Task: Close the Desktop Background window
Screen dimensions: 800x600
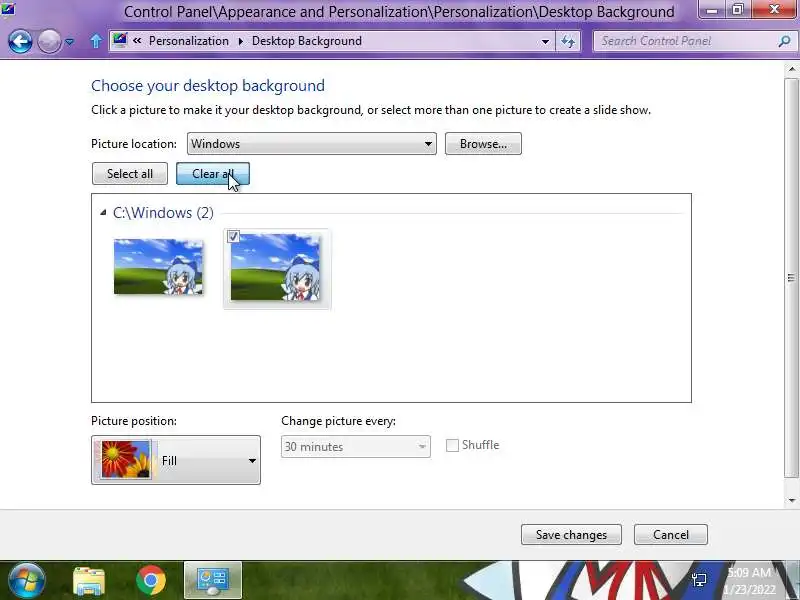Action: (x=774, y=10)
